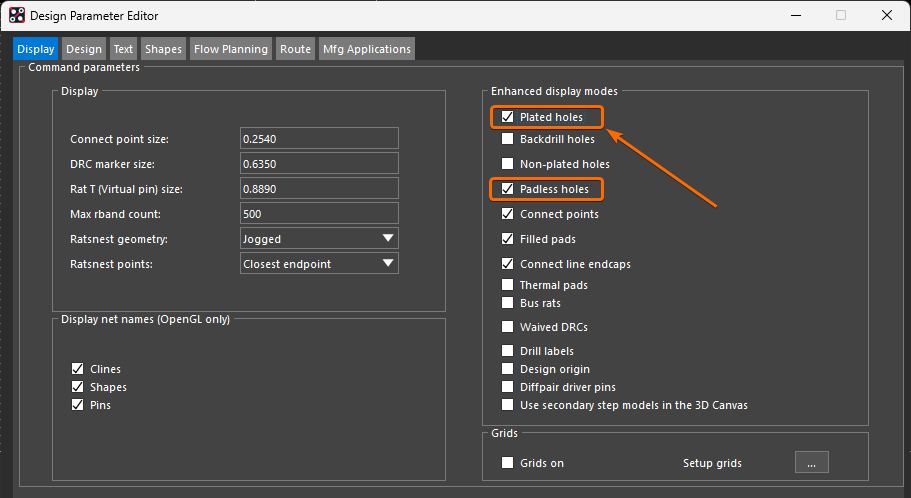The height and width of the screenshot is (498, 911).
Task: Open the Ratsnest points dropdown
Action: [x=388, y=263]
